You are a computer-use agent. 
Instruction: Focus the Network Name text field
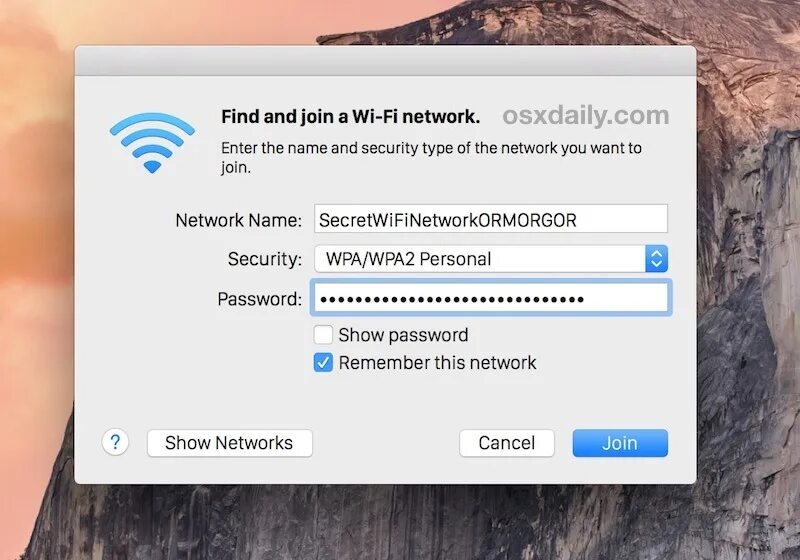click(x=491, y=219)
